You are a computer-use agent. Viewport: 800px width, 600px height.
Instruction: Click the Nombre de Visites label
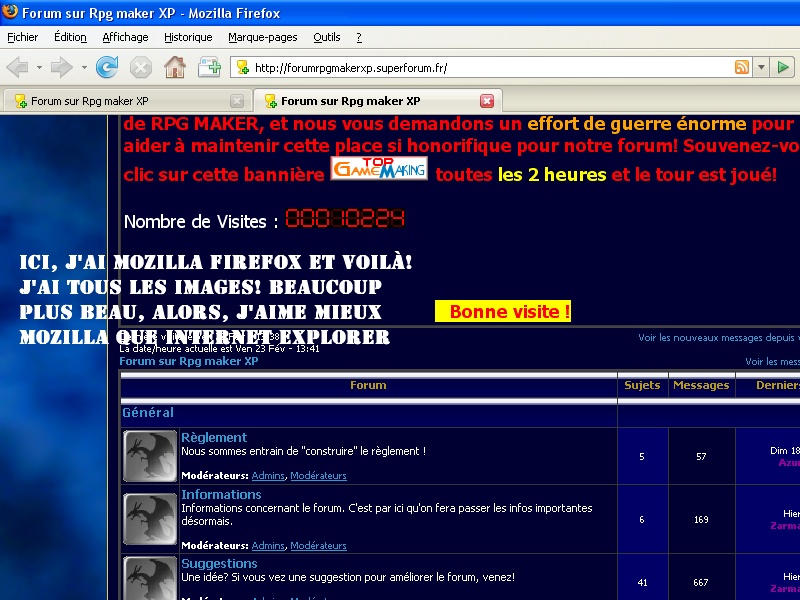tap(201, 222)
